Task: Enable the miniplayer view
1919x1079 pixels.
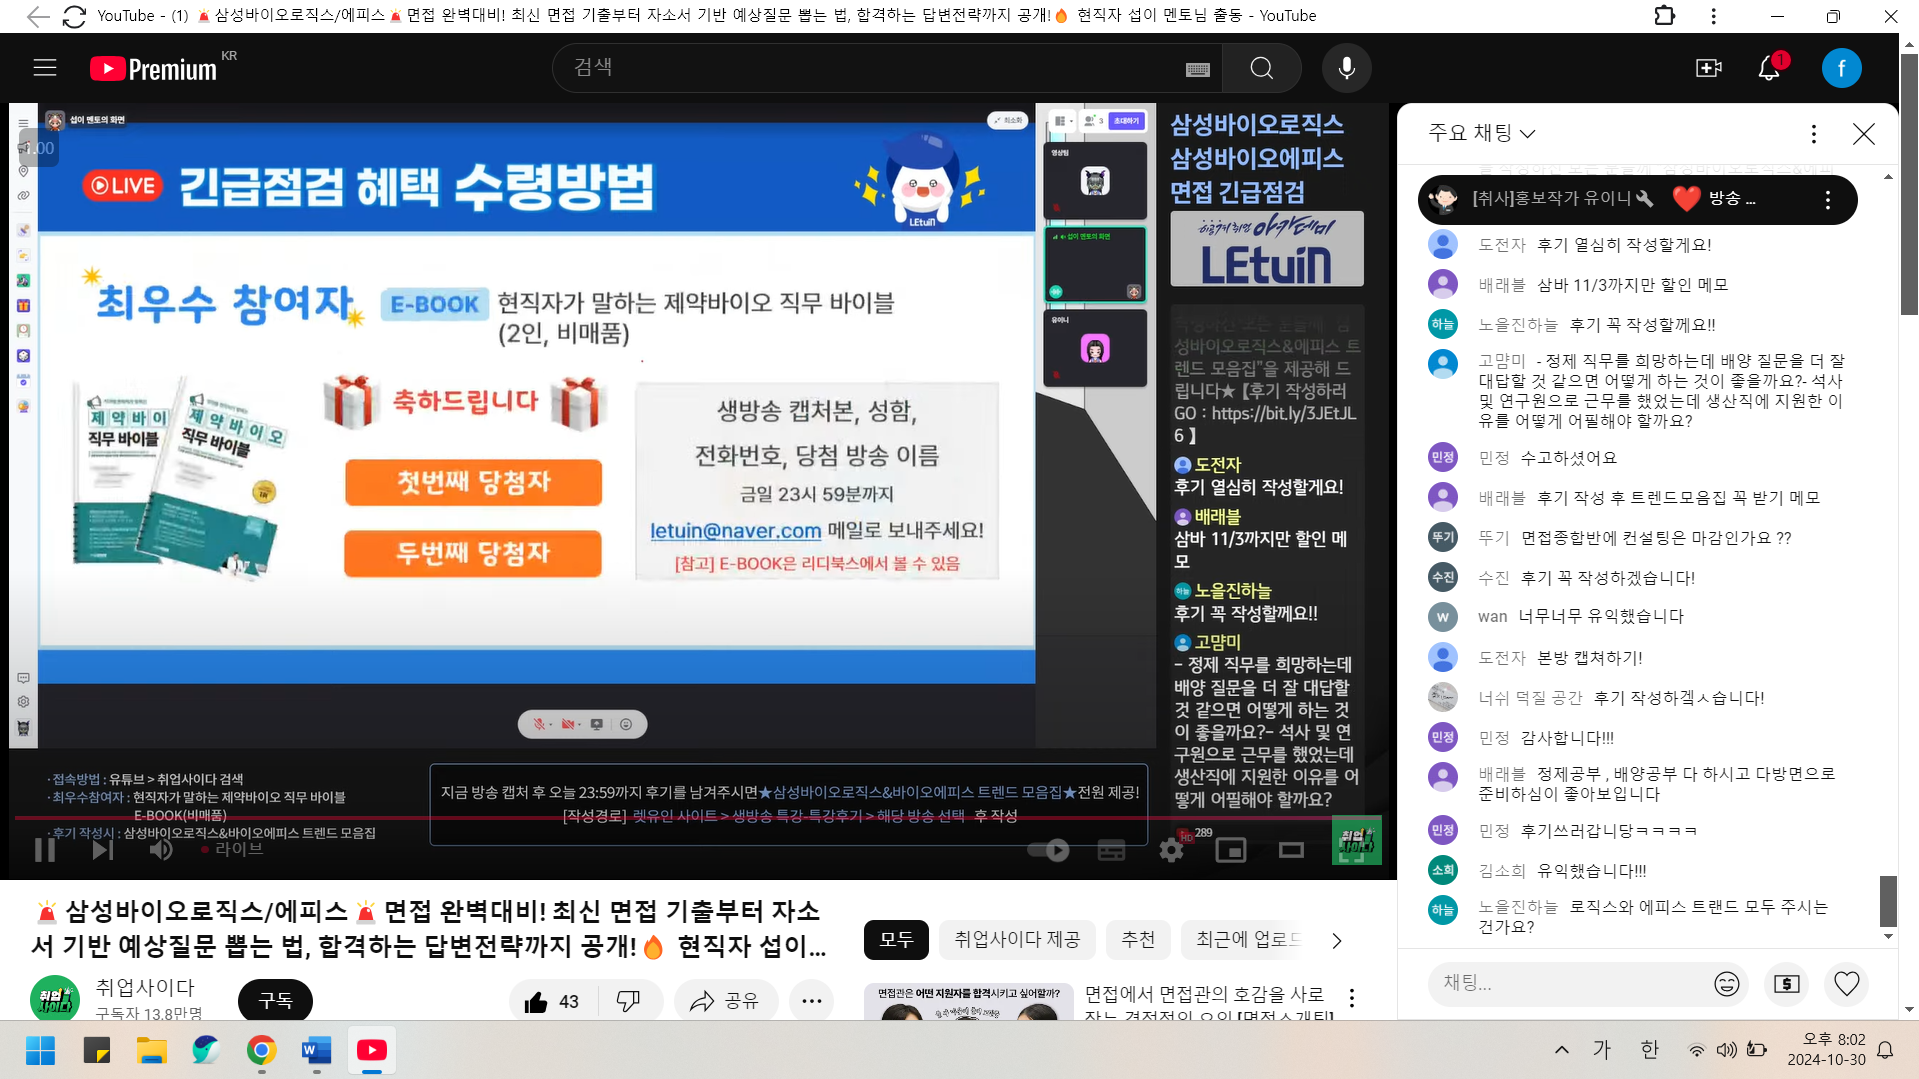Action: [1230, 850]
